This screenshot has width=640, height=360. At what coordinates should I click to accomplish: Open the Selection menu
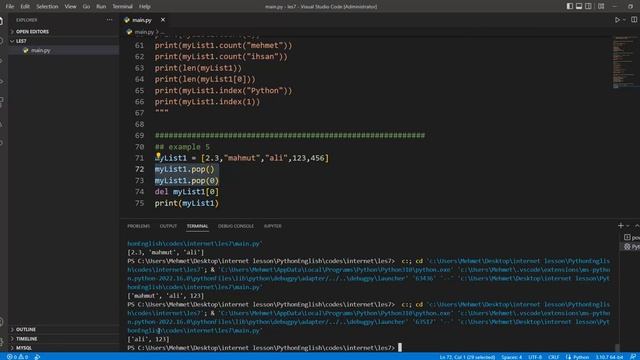(x=47, y=7)
